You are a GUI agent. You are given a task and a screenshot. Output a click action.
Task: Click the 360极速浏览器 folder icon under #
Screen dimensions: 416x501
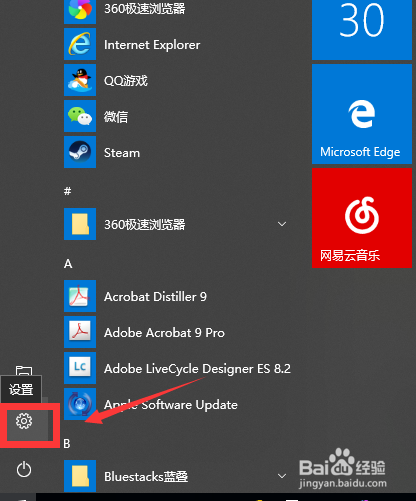click(x=80, y=224)
